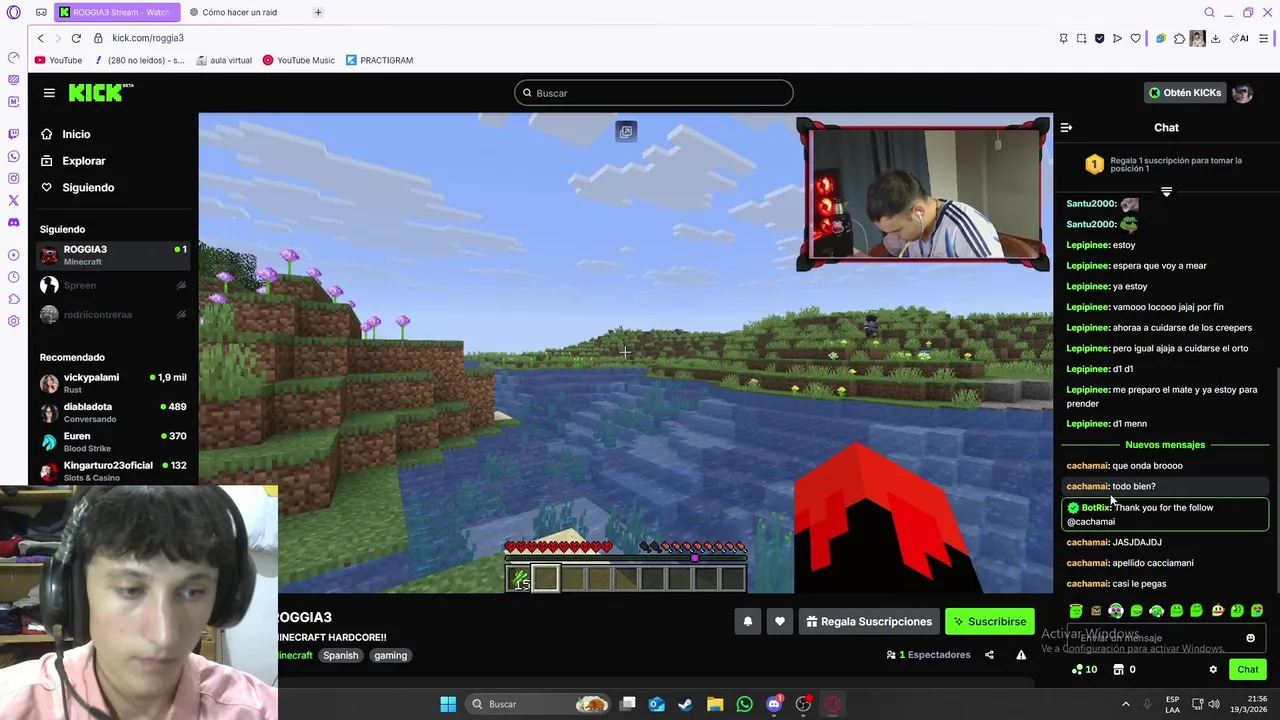Open File Explorer from taskbar

[715, 704]
